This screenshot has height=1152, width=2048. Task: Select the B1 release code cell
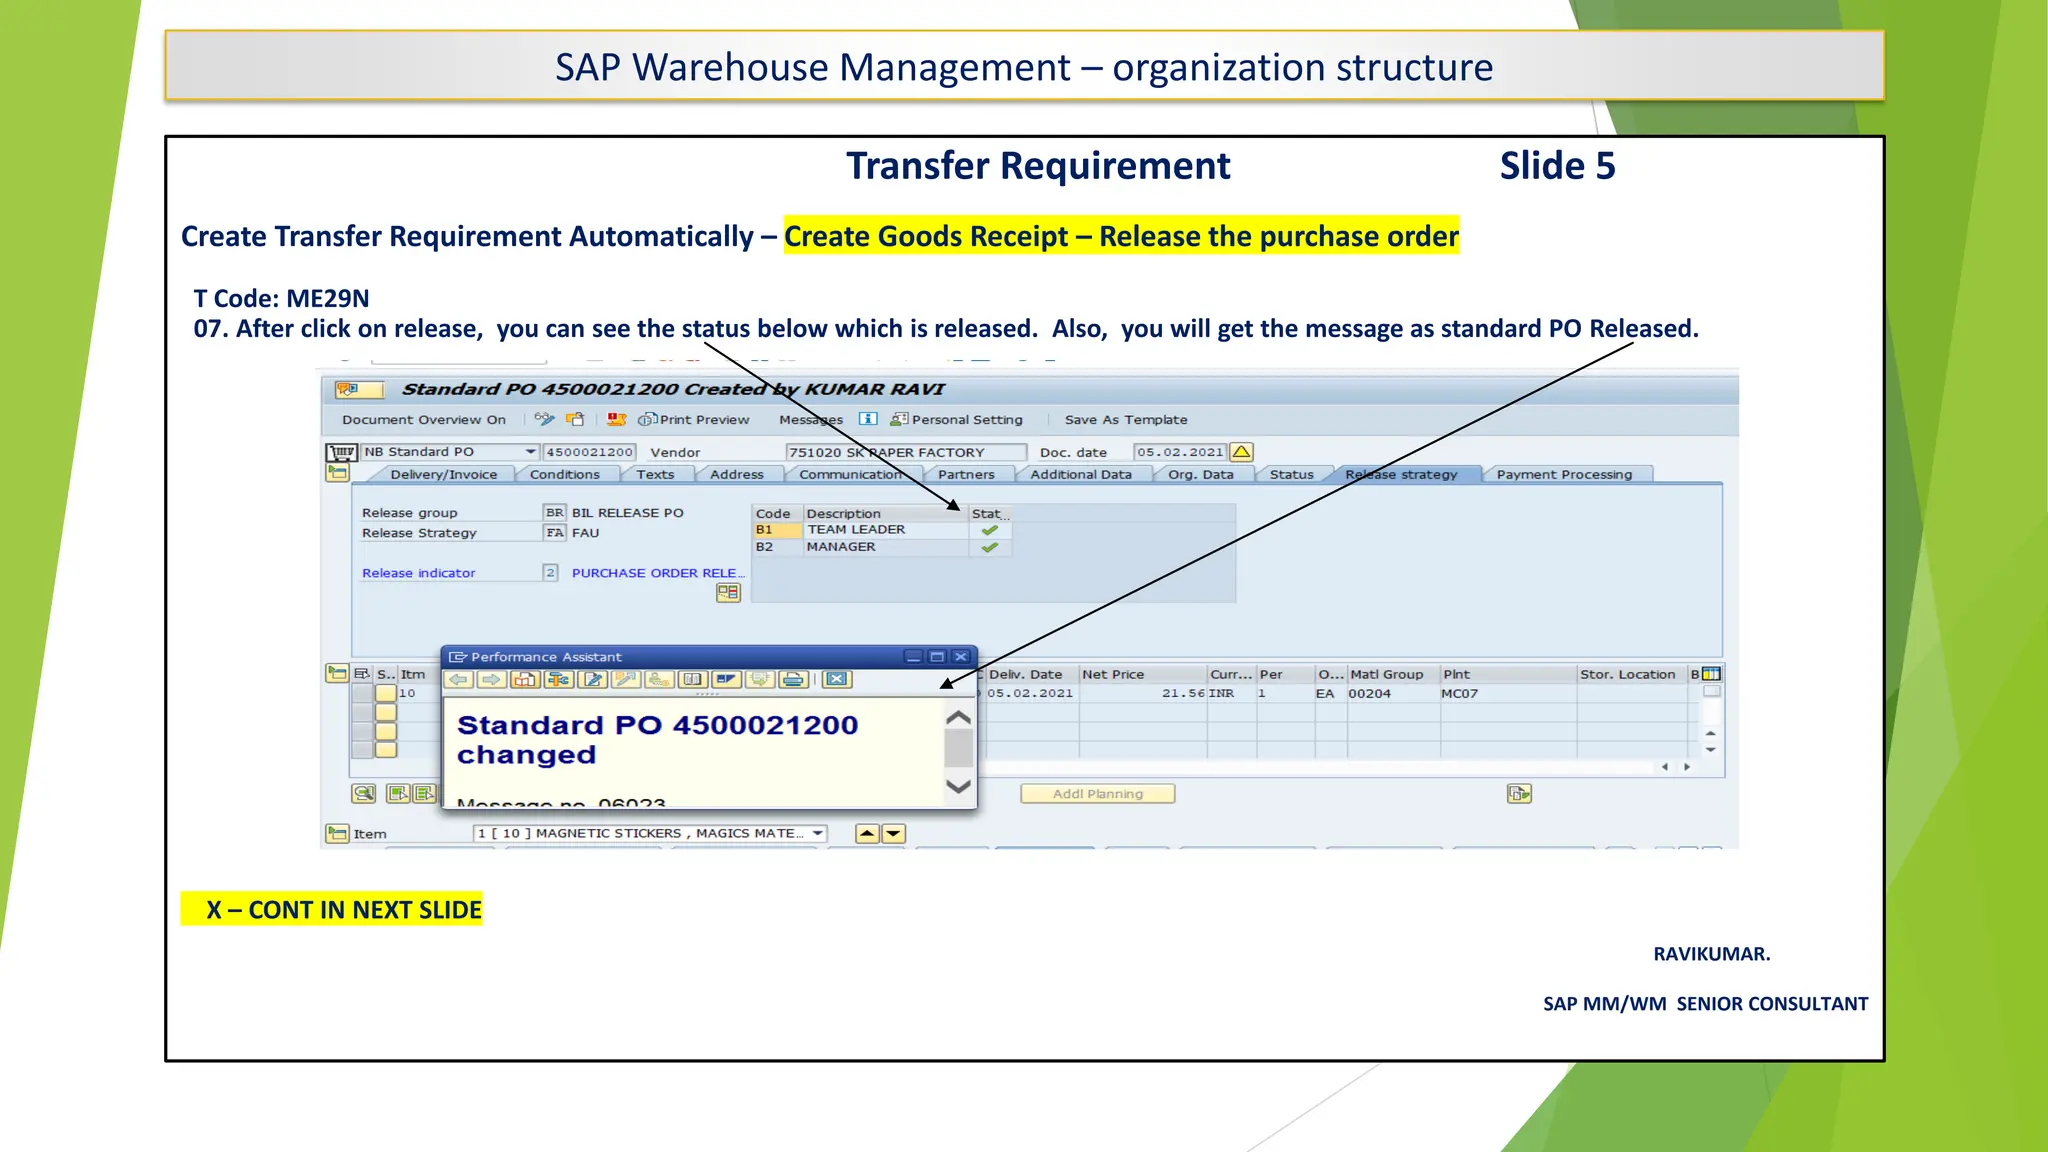click(777, 530)
